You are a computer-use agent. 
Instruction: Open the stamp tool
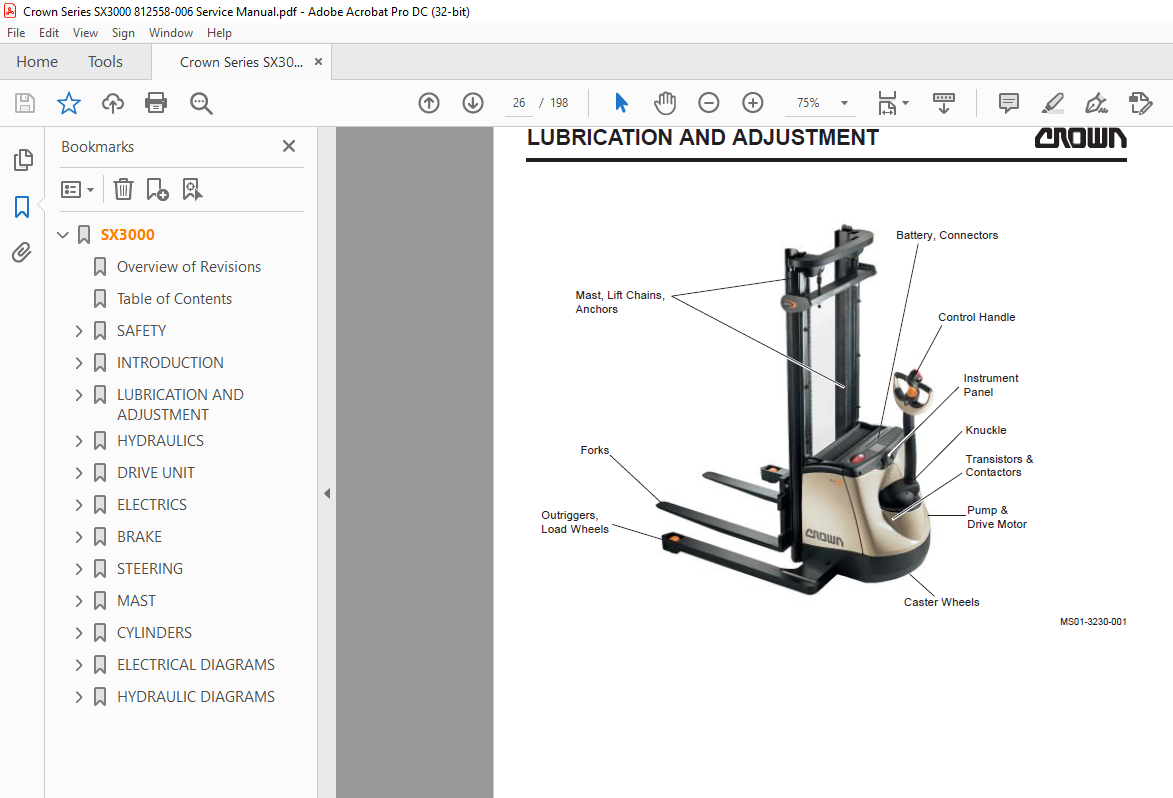(1140, 103)
